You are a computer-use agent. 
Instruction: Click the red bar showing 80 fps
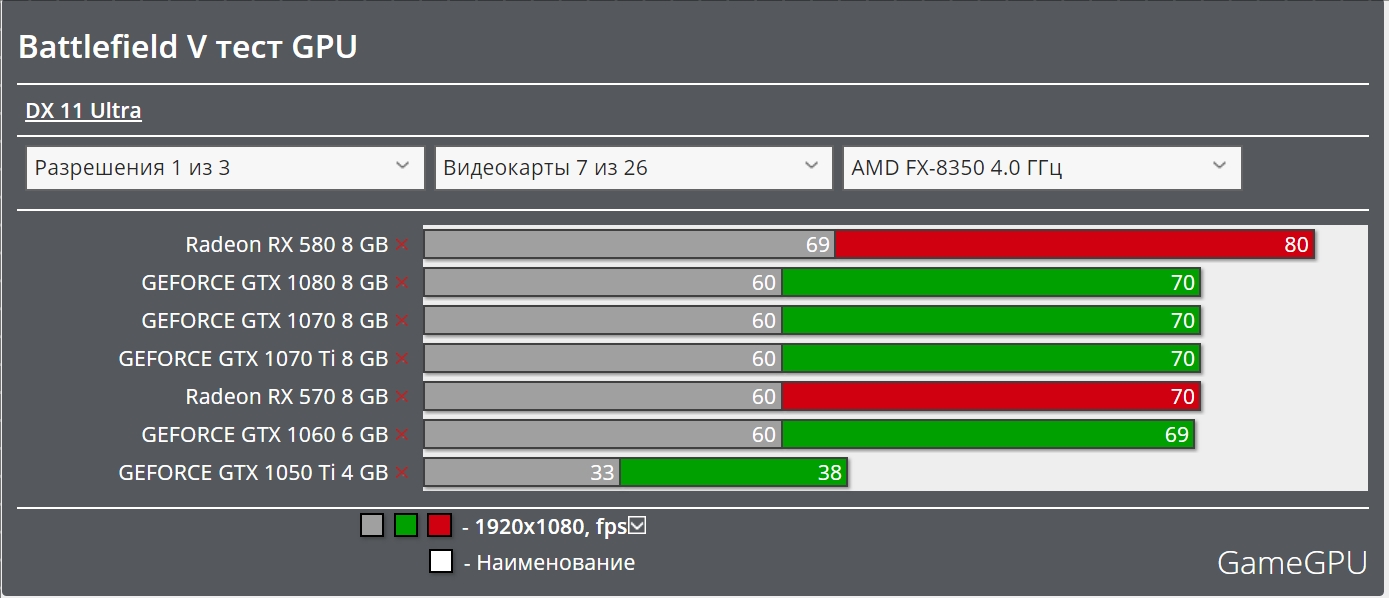click(1074, 245)
